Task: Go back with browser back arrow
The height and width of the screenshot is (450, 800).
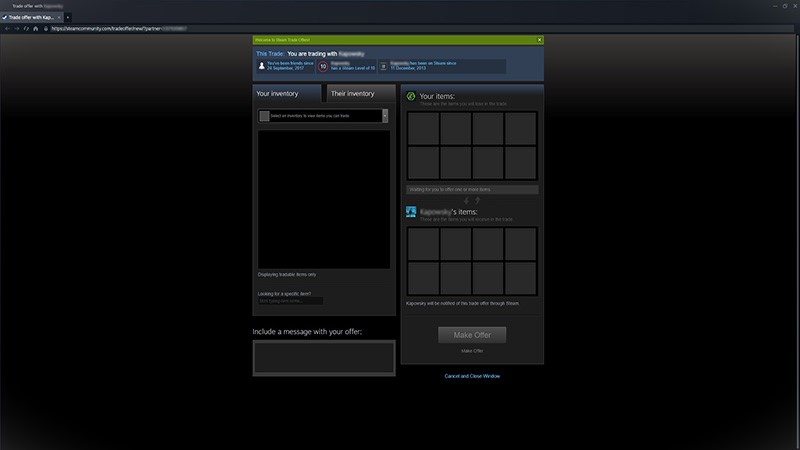Action: coord(7,29)
